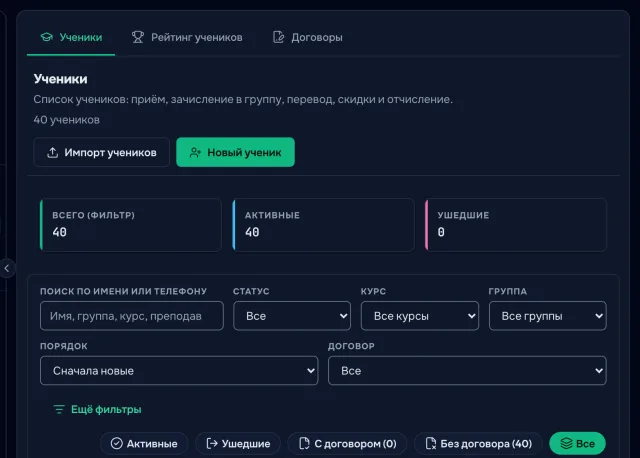Viewport: 640px width, 458px height.
Task: Open the Порядок dropdown Сначала новые
Action: coord(179,371)
